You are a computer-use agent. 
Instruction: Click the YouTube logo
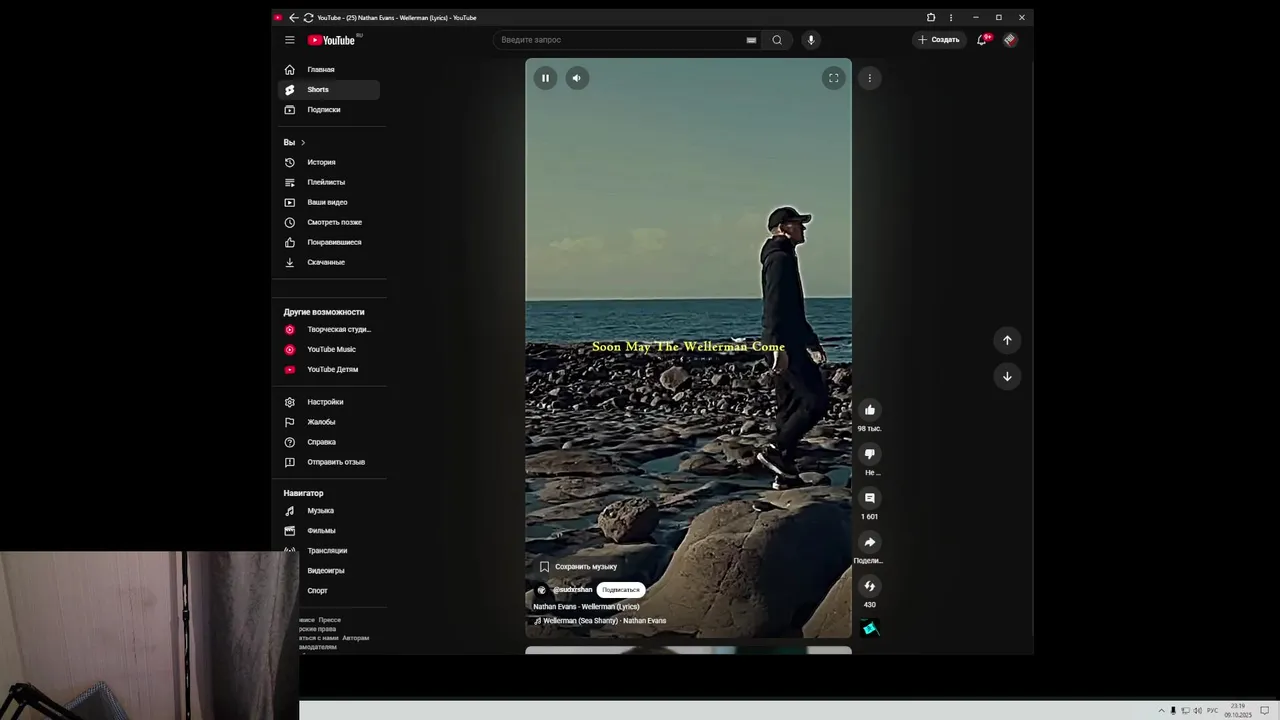click(331, 40)
